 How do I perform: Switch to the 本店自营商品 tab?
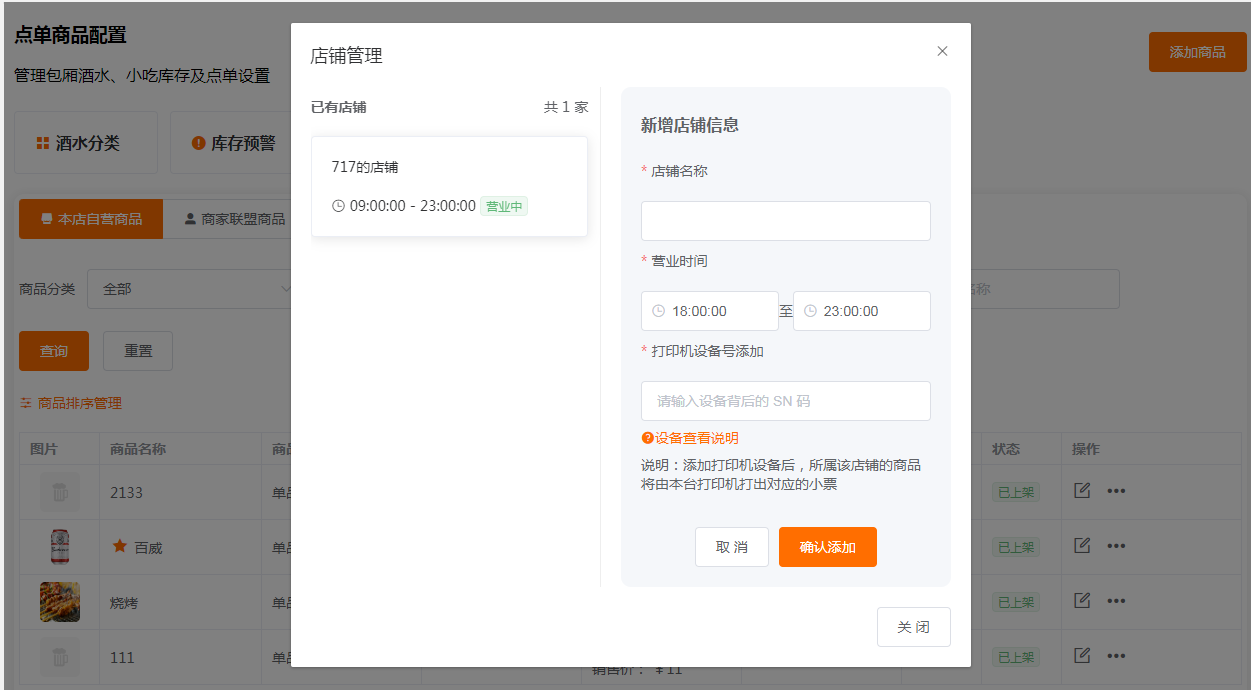coord(90,218)
